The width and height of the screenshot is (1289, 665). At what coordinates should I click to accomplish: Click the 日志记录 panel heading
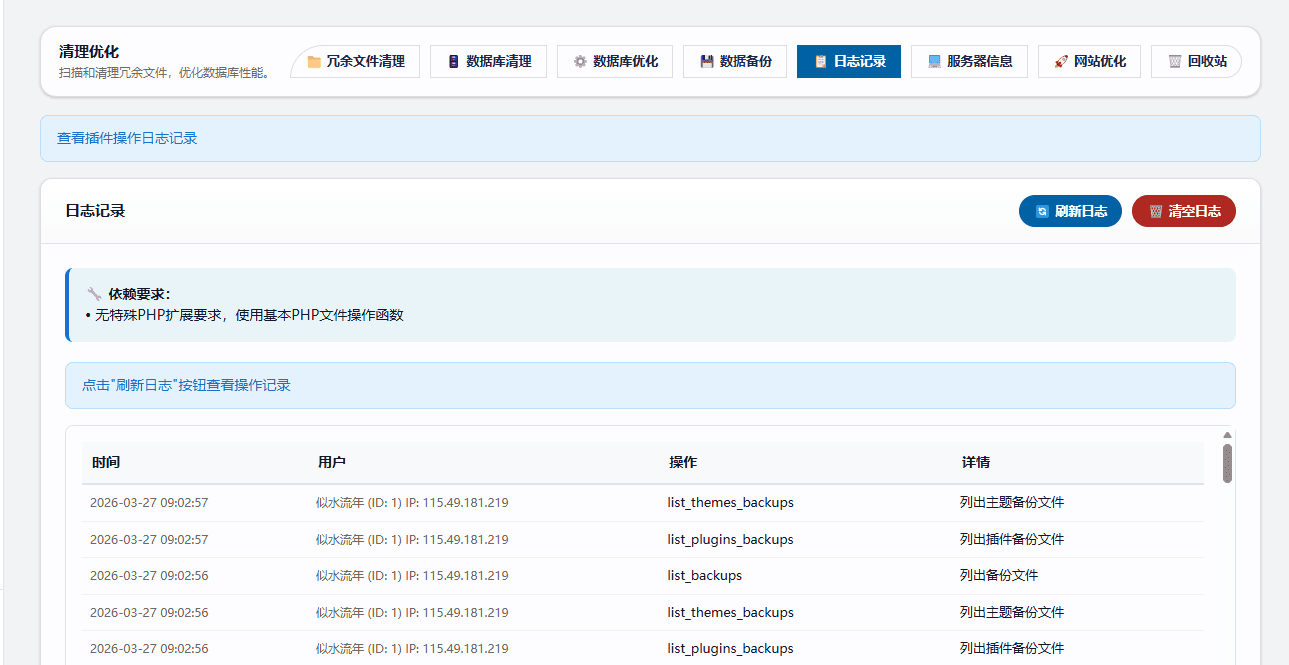[x=95, y=211]
